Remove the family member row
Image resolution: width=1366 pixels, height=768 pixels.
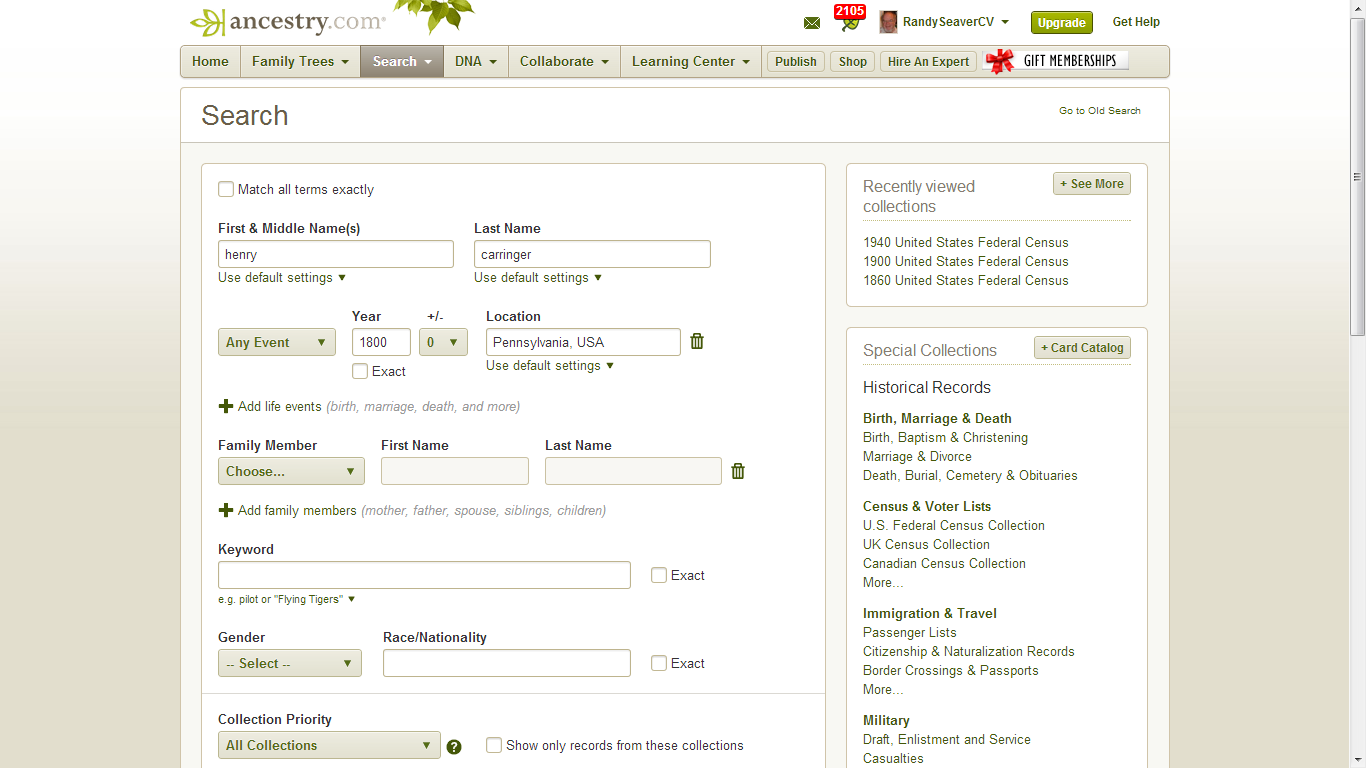click(737, 470)
